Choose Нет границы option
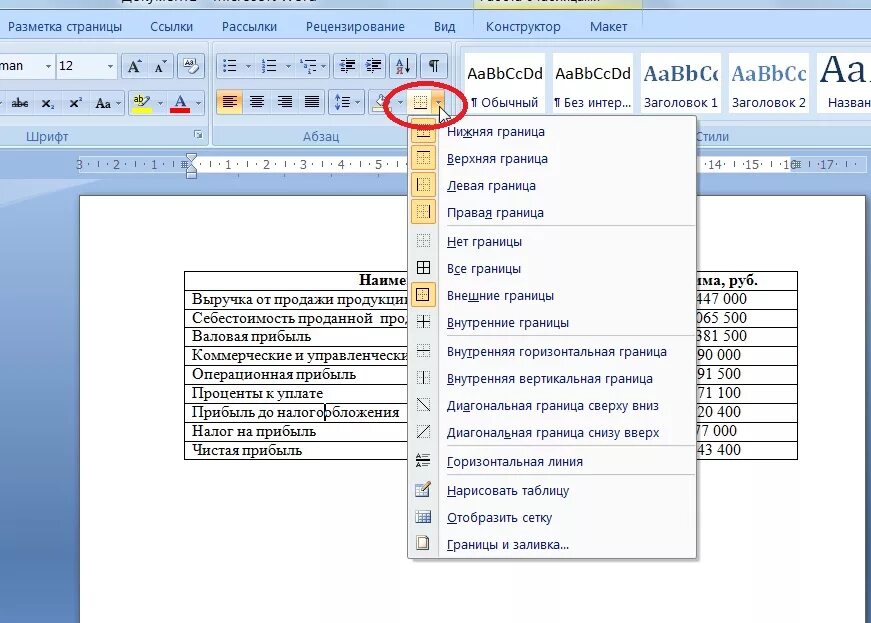871x623 pixels. [x=552, y=242]
